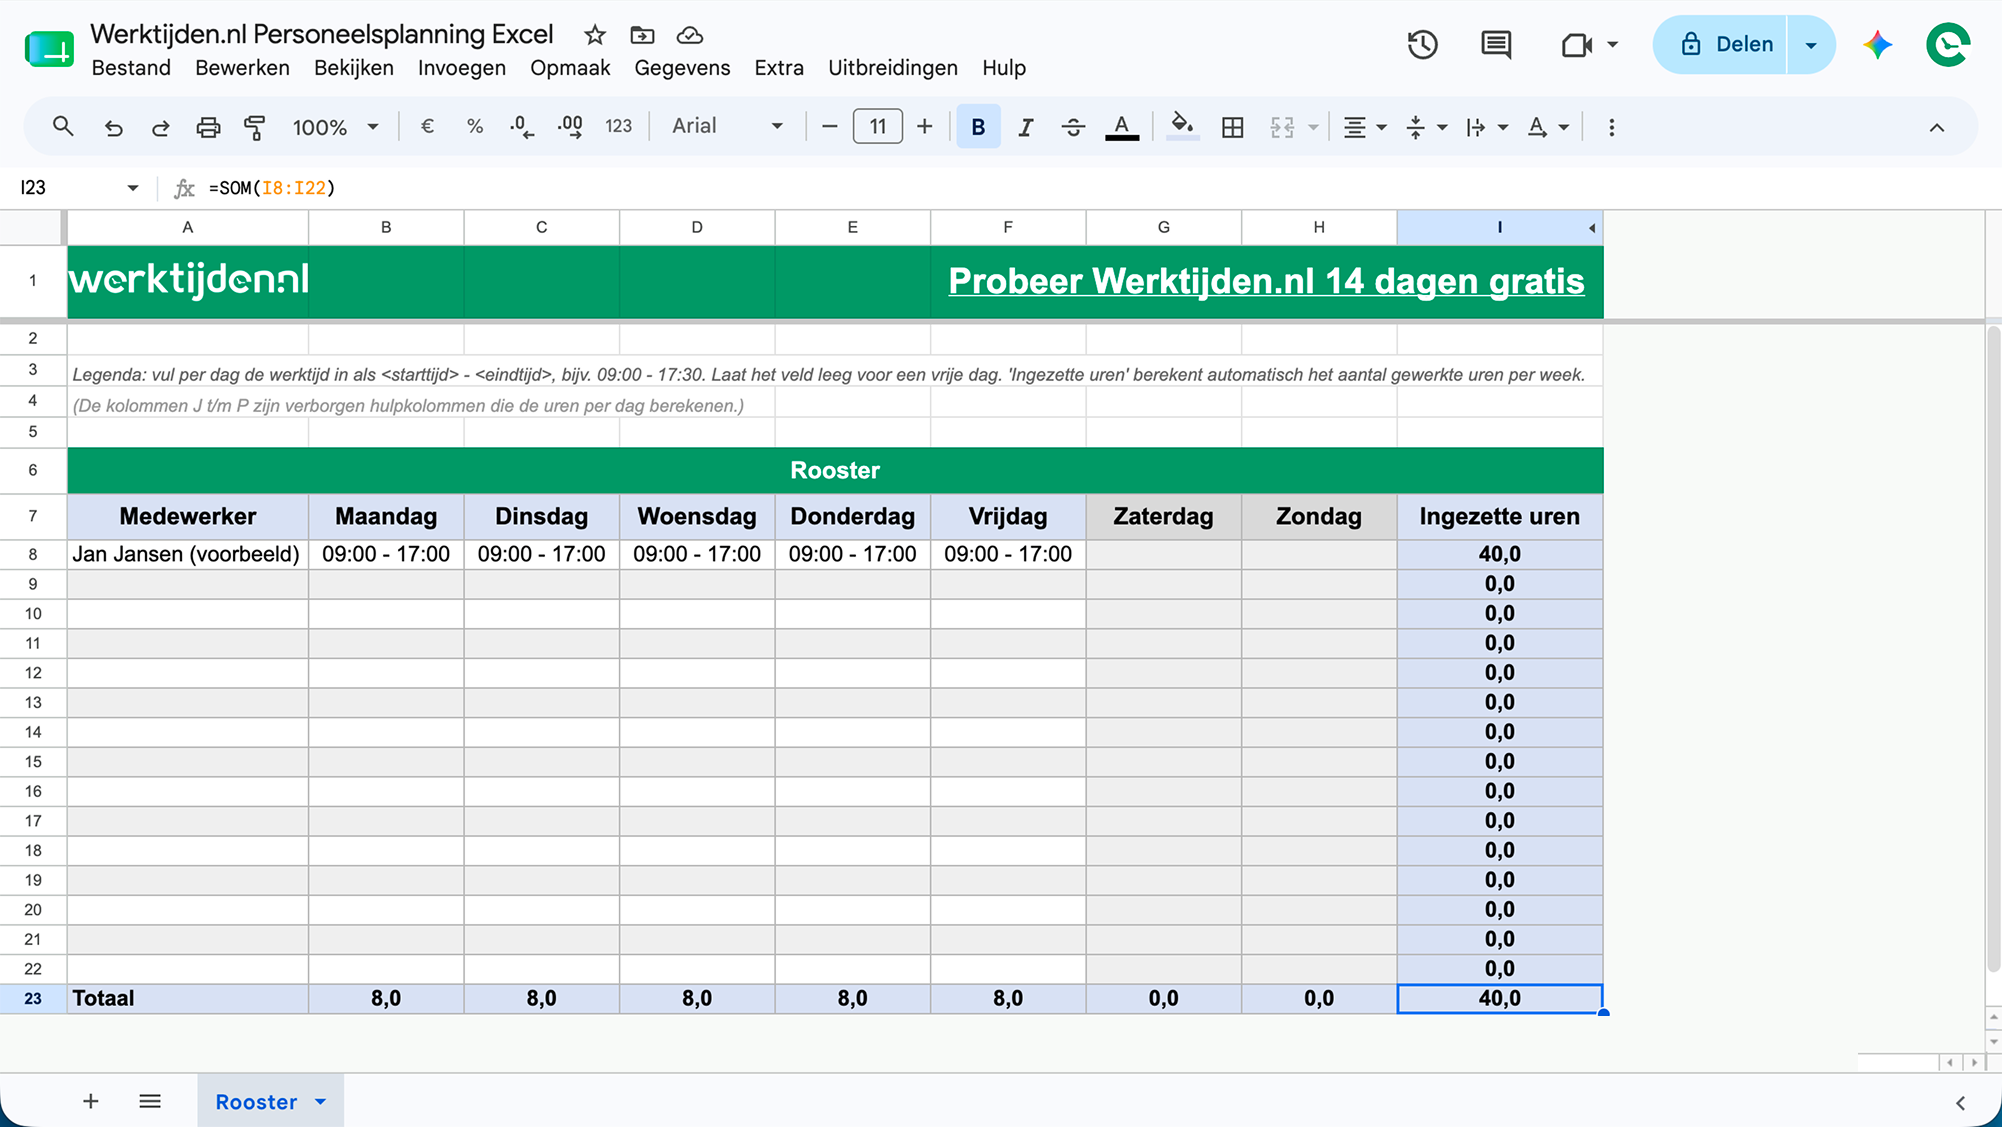Open the Opmaak menu

pos(570,68)
